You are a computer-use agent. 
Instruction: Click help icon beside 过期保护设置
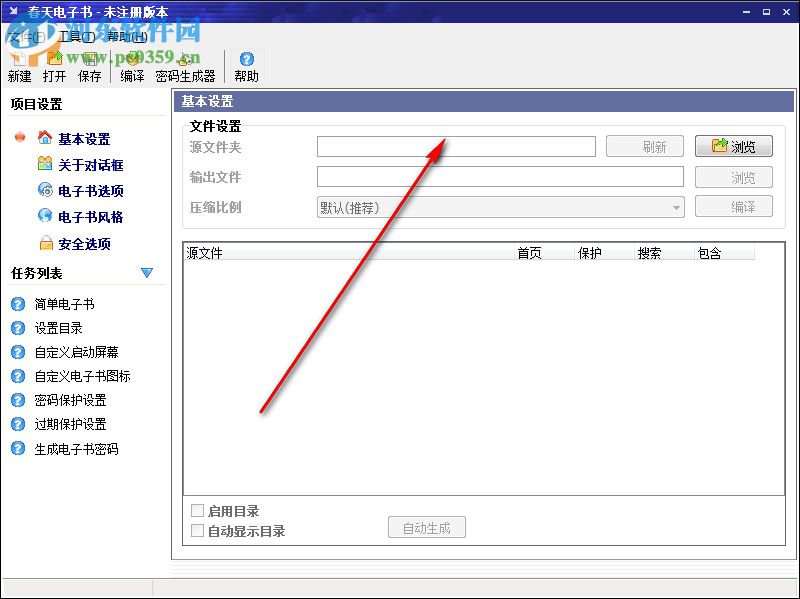(x=18, y=424)
